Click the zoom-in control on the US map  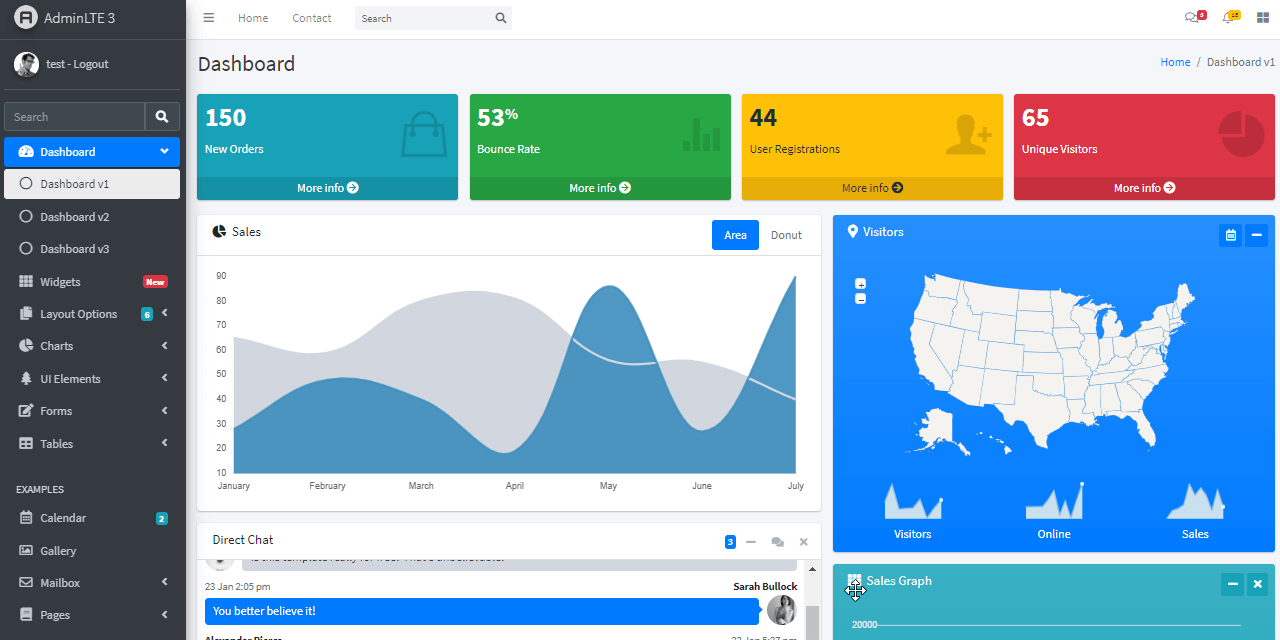pyautogui.click(x=860, y=284)
